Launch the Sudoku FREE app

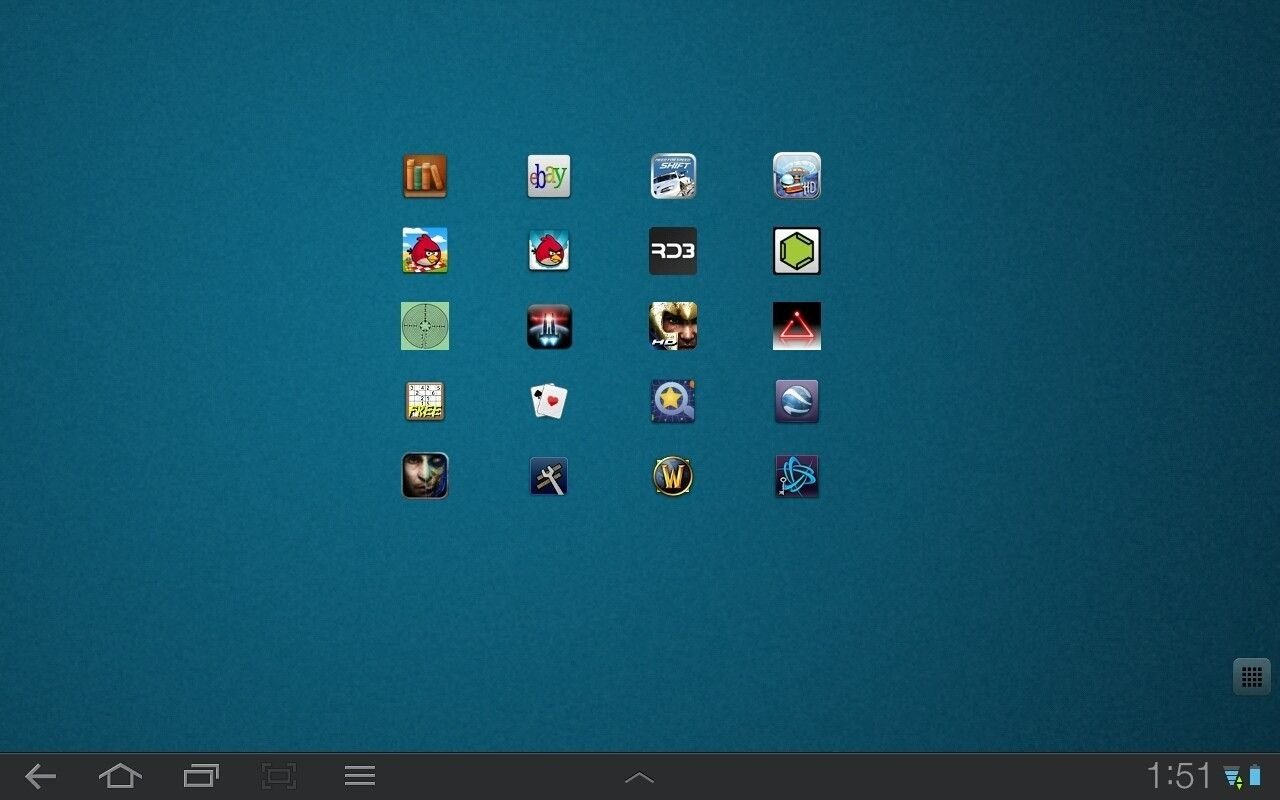425,401
